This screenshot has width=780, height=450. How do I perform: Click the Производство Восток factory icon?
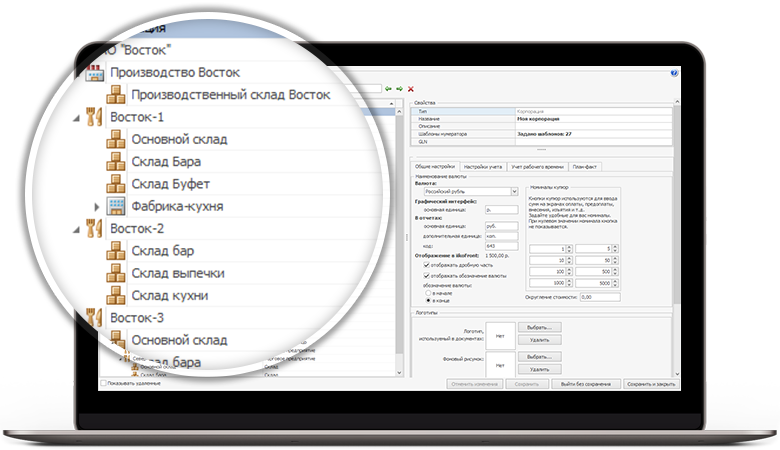click(x=94, y=73)
